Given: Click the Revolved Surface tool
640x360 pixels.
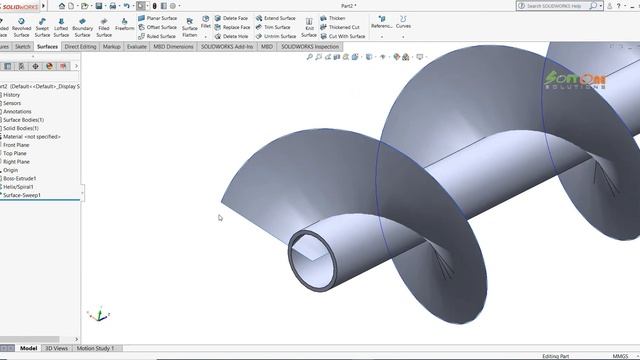Looking at the screenshot, I should point(21,27).
